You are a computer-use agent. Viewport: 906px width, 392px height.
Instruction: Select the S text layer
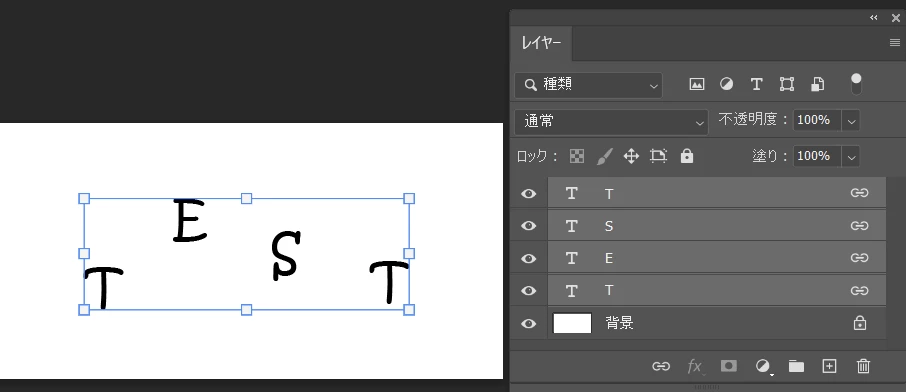click(x=716, y=225)
